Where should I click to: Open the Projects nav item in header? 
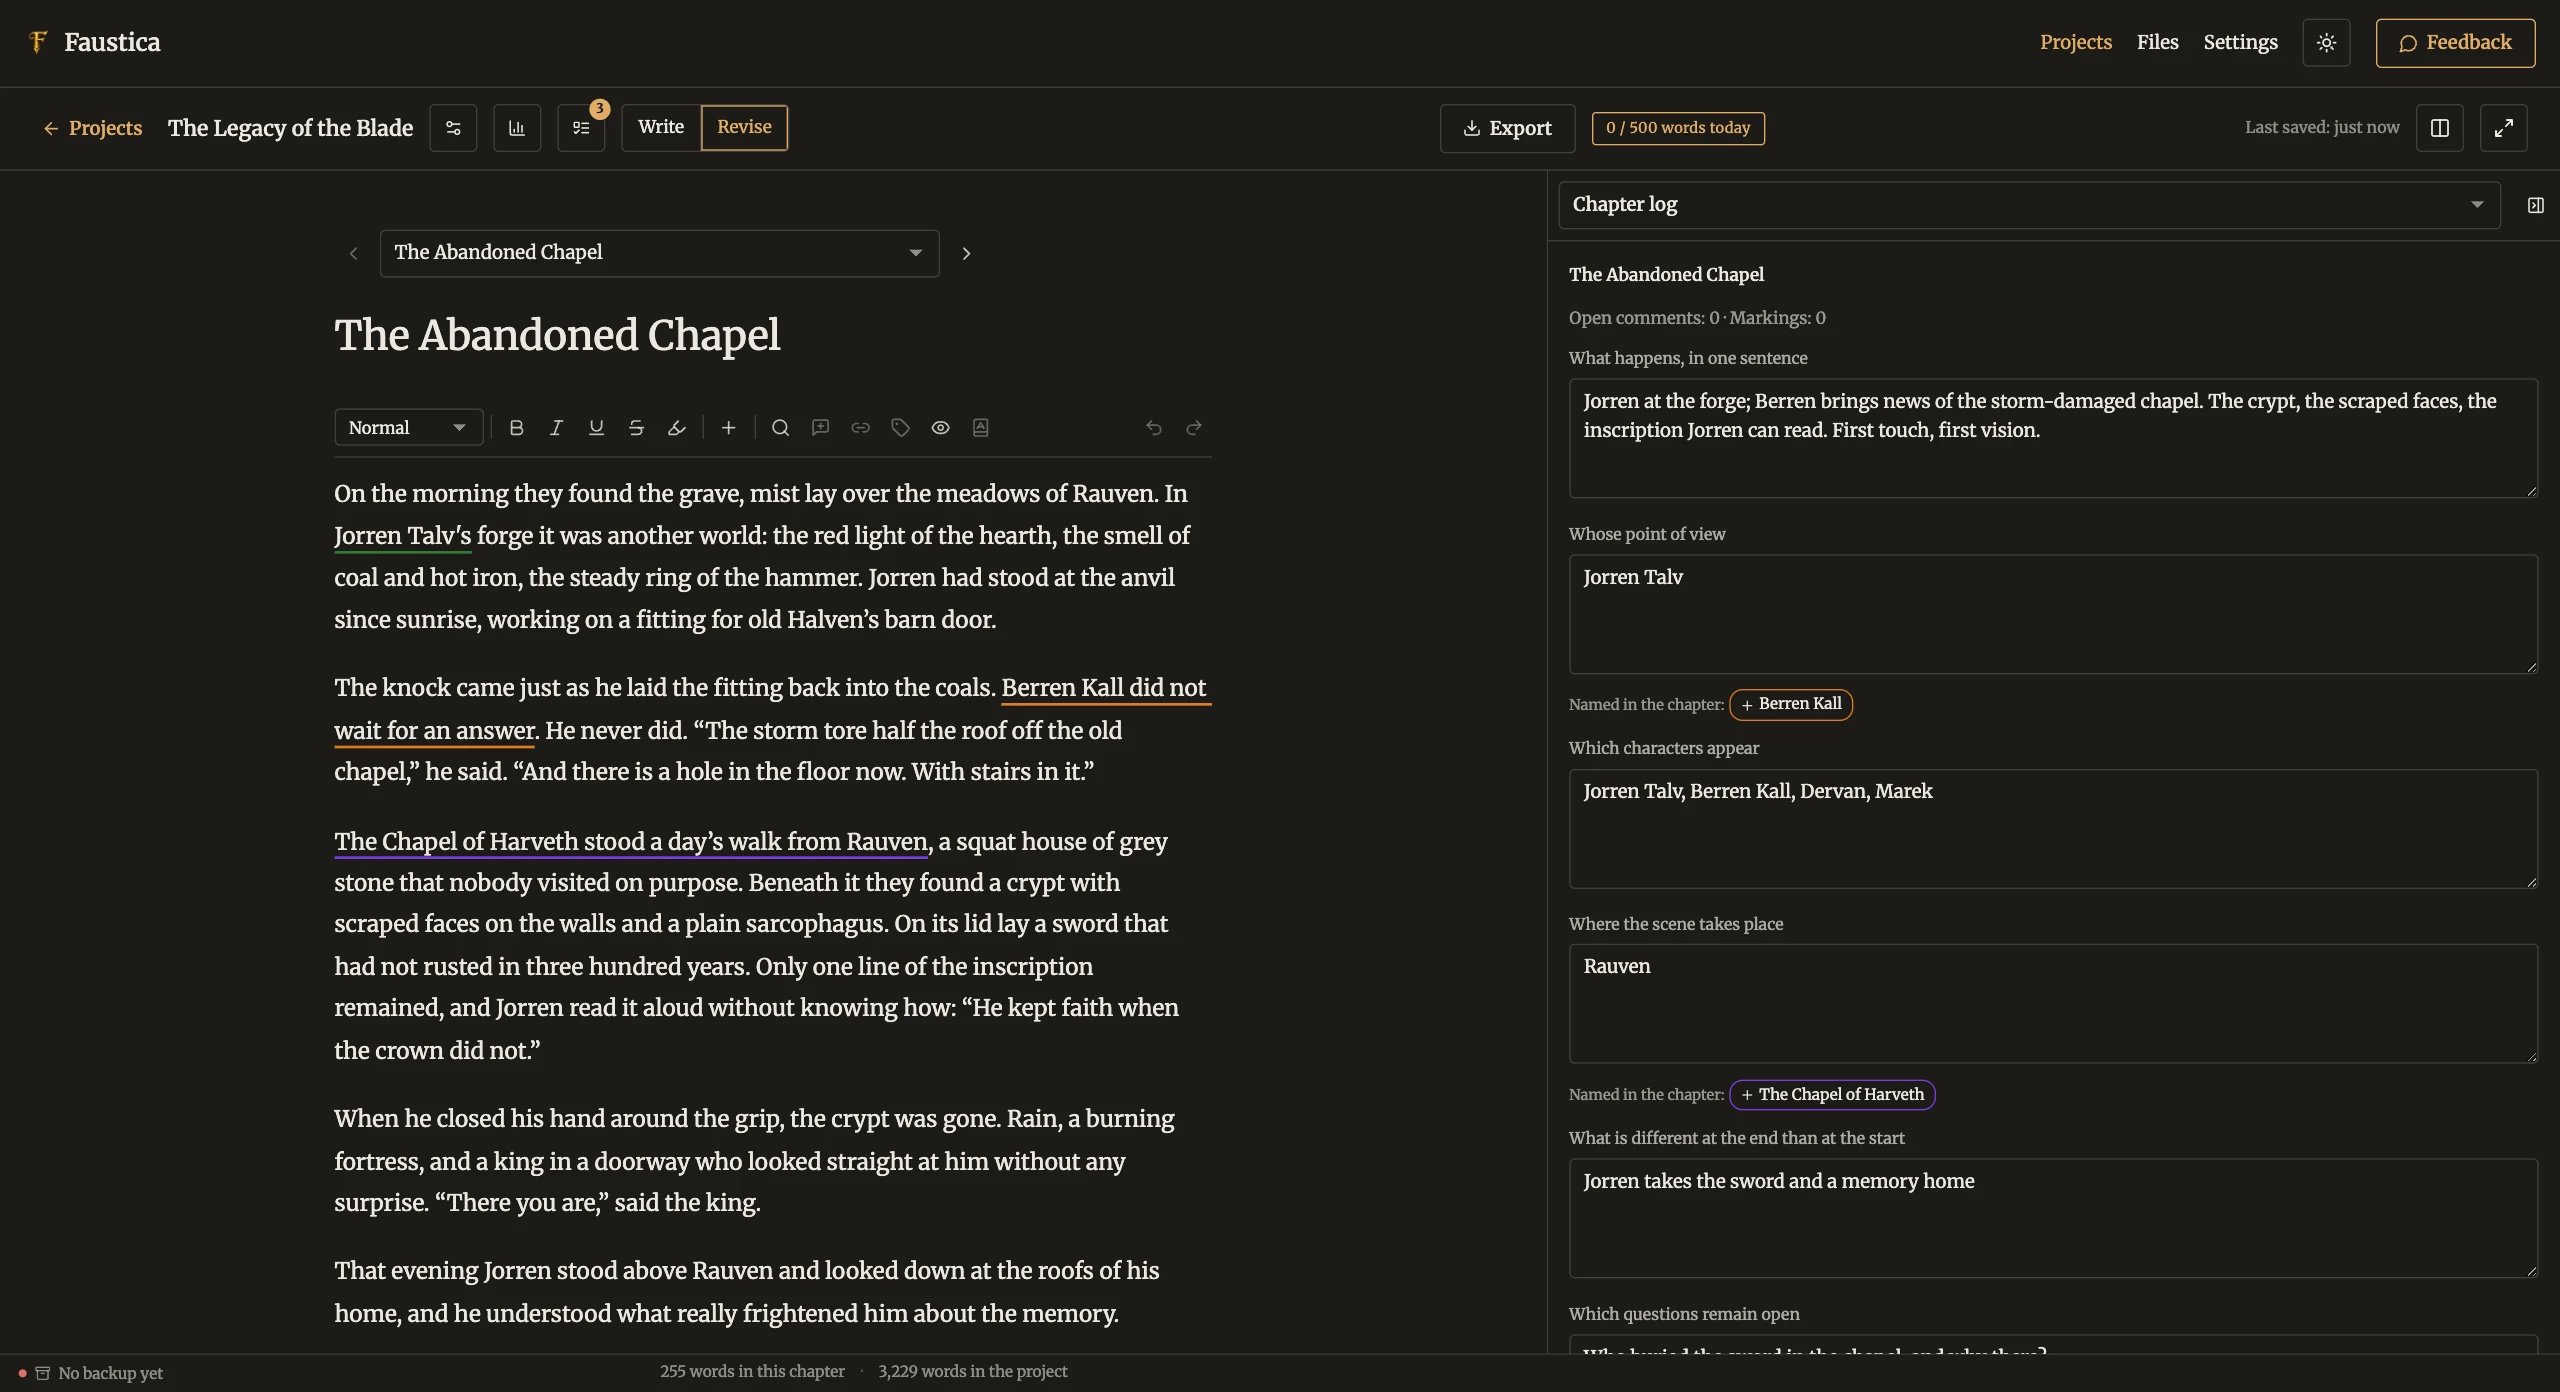tap(2075, 43)
